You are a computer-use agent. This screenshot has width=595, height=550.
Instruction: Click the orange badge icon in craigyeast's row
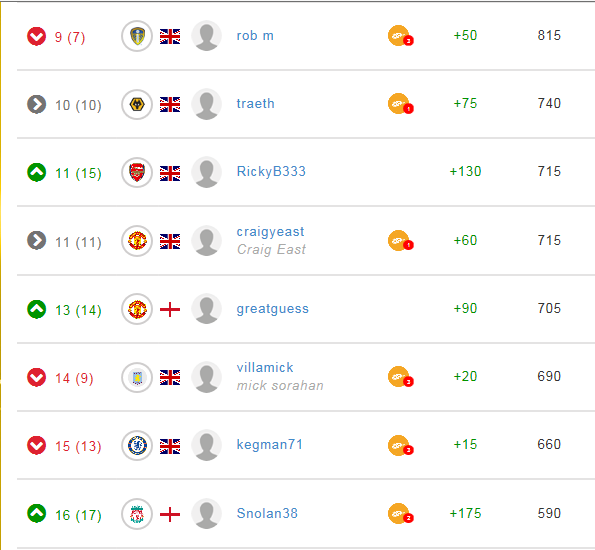pos(400,241)
